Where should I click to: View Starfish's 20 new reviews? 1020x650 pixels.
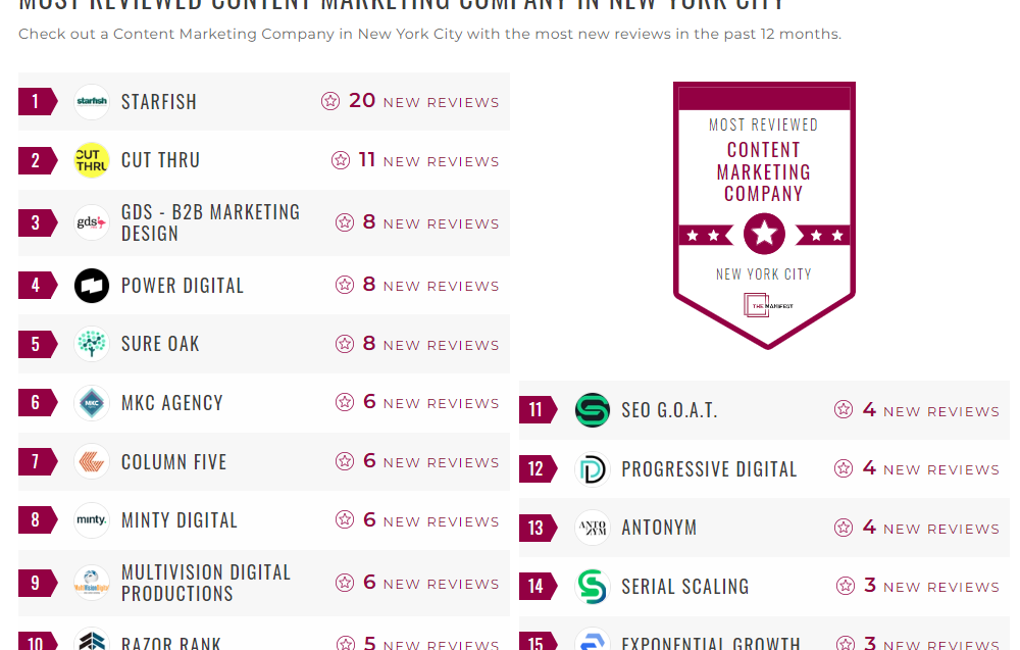click(x=410, y=102)
